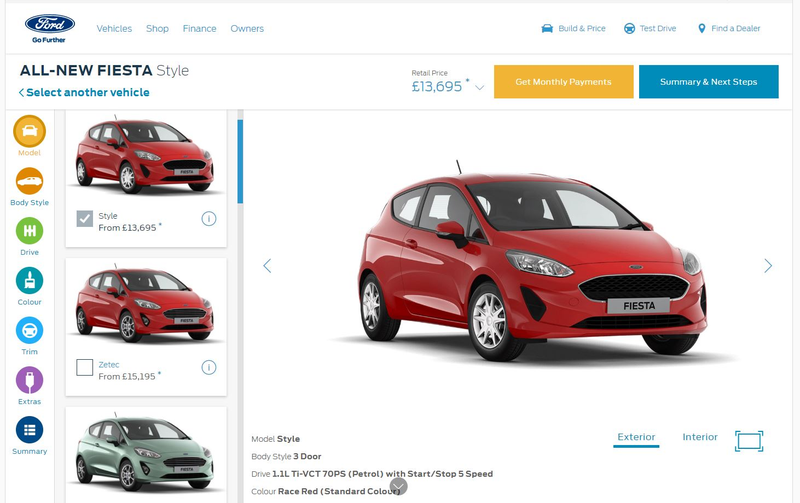Click the large red Fiesta image
This screenshot has width=800, height=503.
533,263
